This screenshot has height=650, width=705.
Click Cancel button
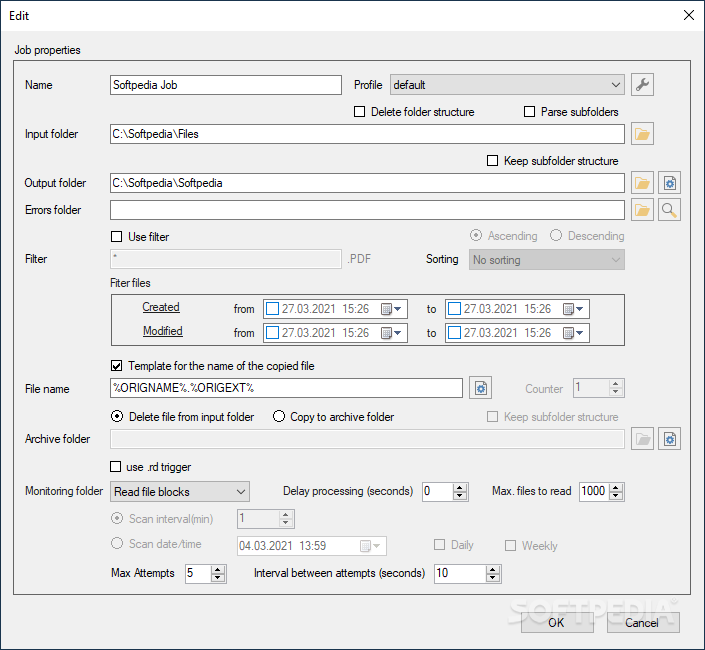(x=643, y=623)
